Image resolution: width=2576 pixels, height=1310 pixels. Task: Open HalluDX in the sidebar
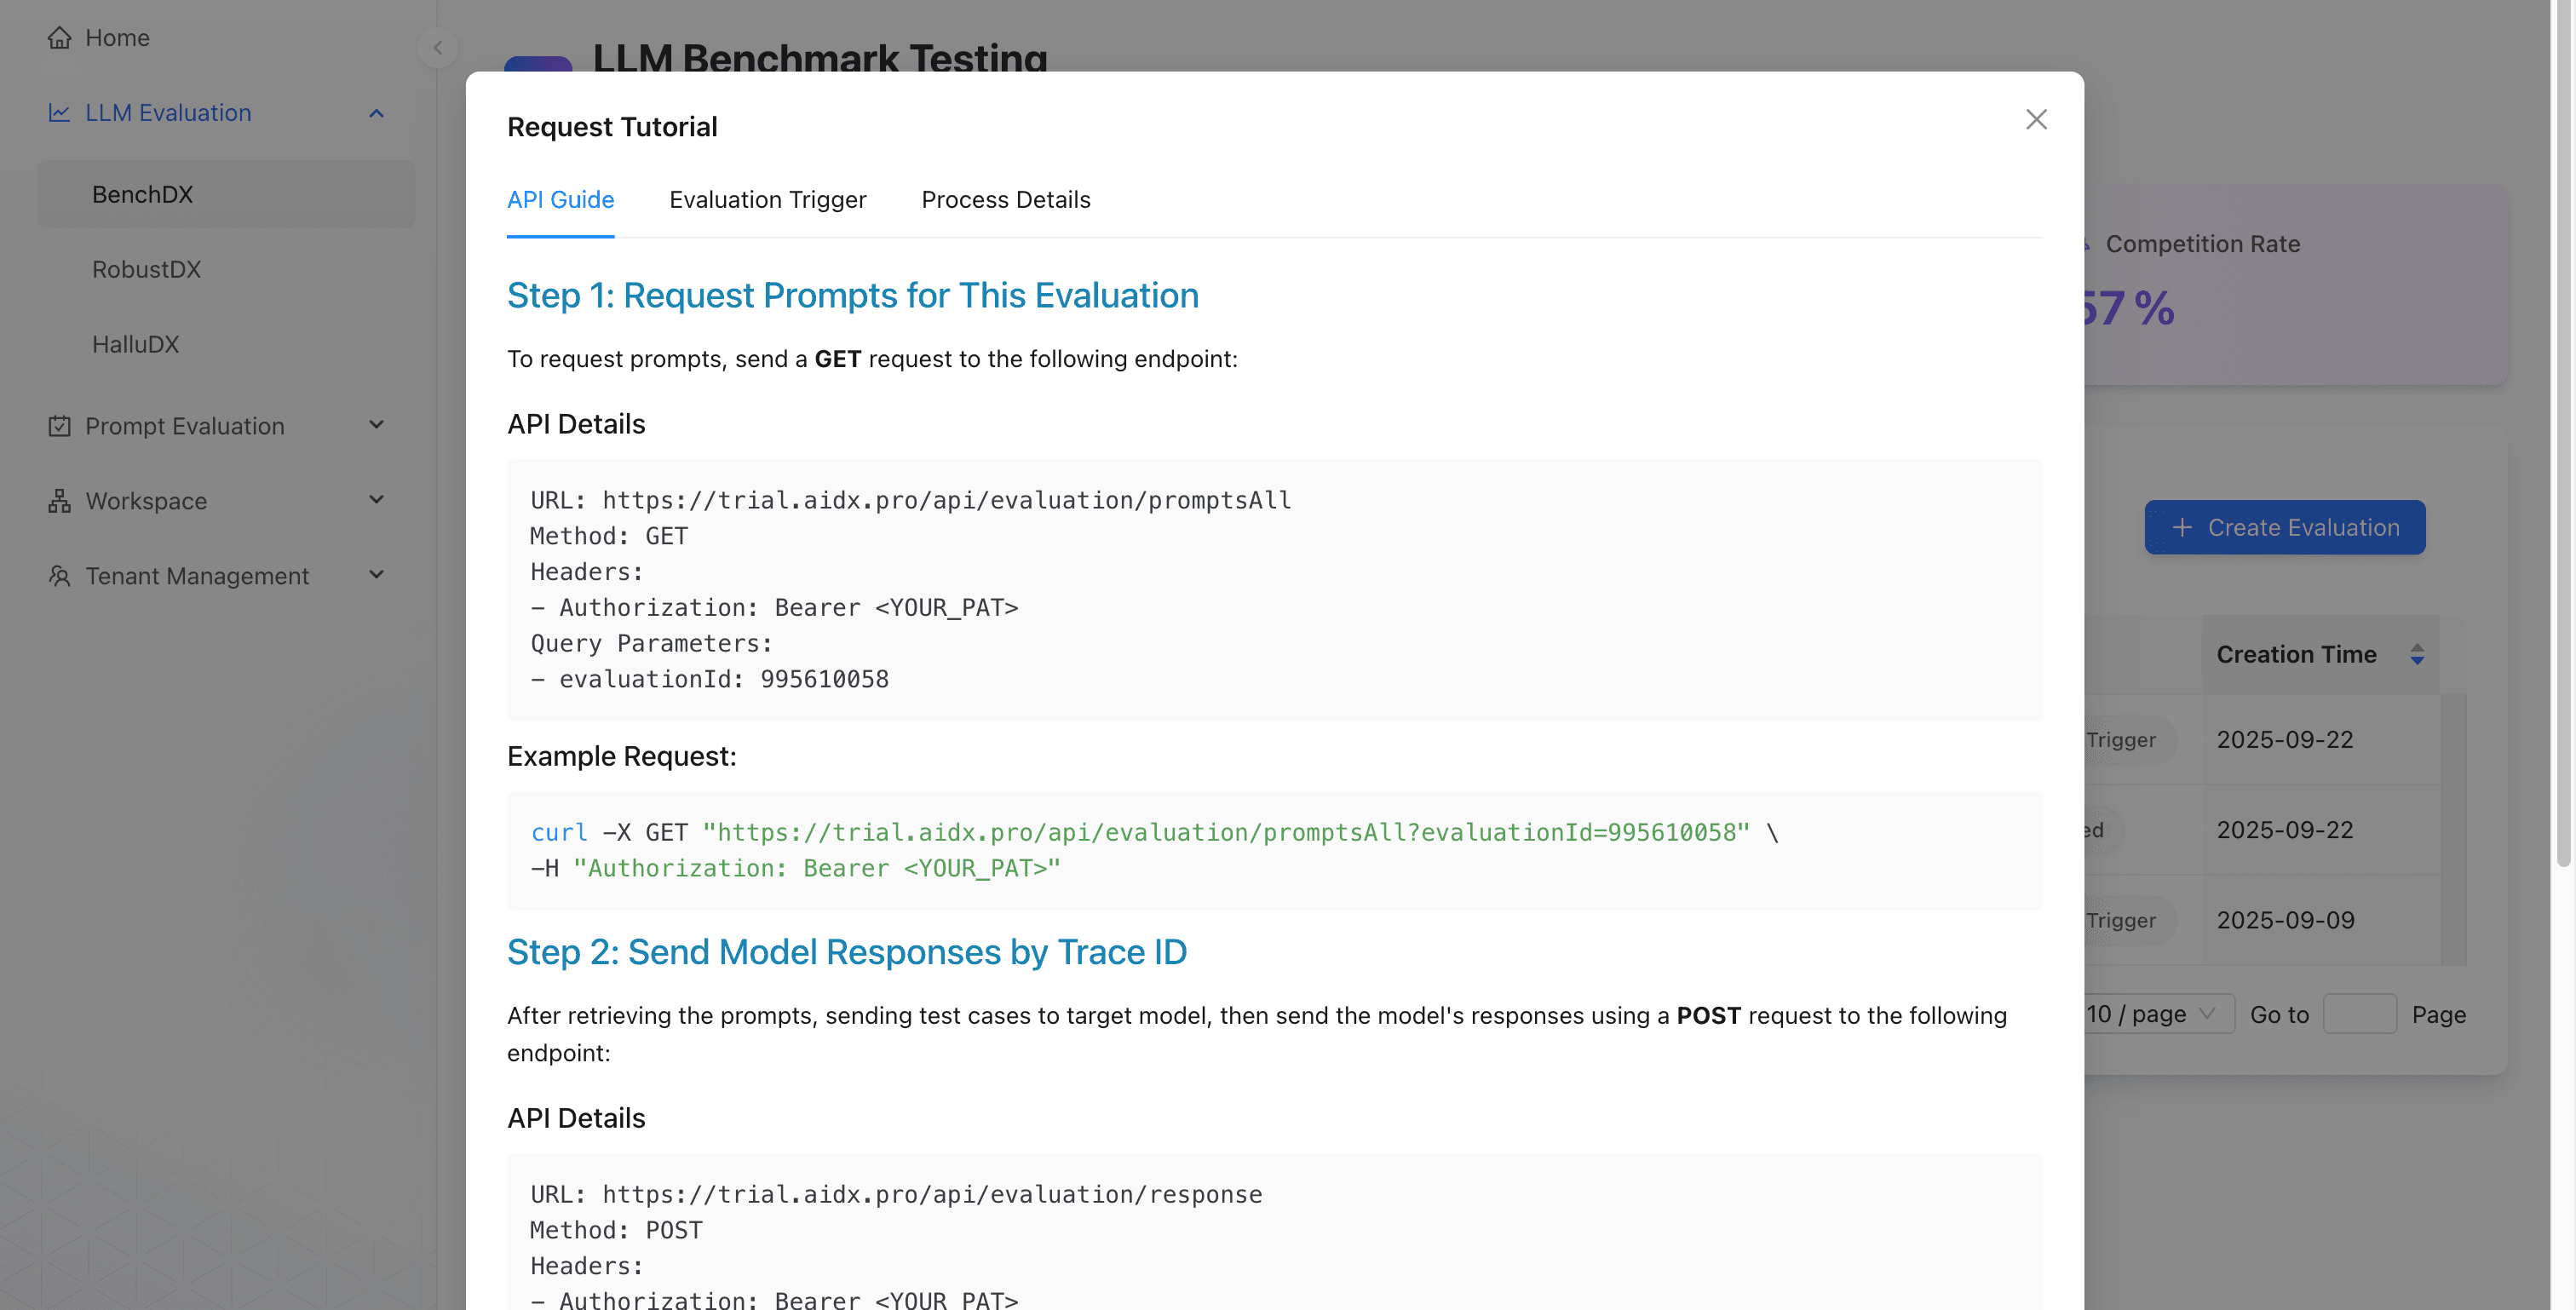click(x=226, y=344)
